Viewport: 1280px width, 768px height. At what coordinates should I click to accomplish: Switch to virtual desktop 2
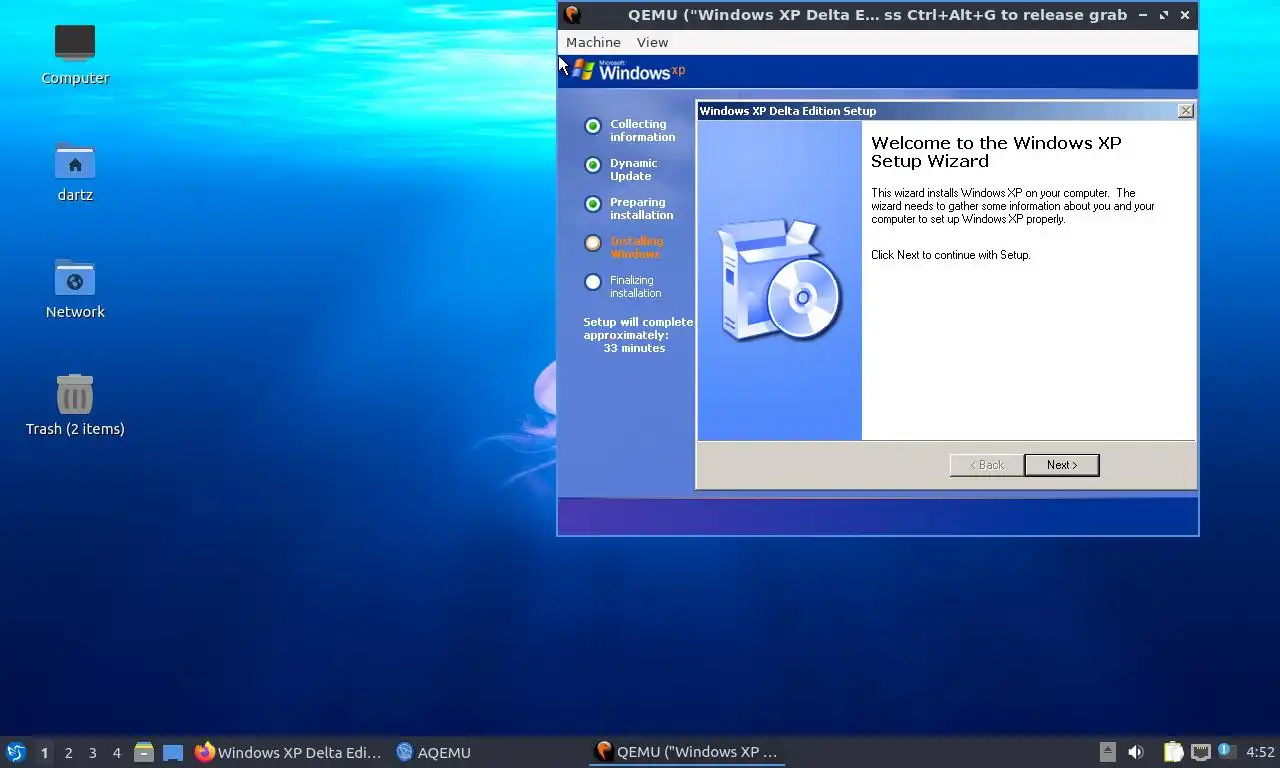(x=68, y=752)
